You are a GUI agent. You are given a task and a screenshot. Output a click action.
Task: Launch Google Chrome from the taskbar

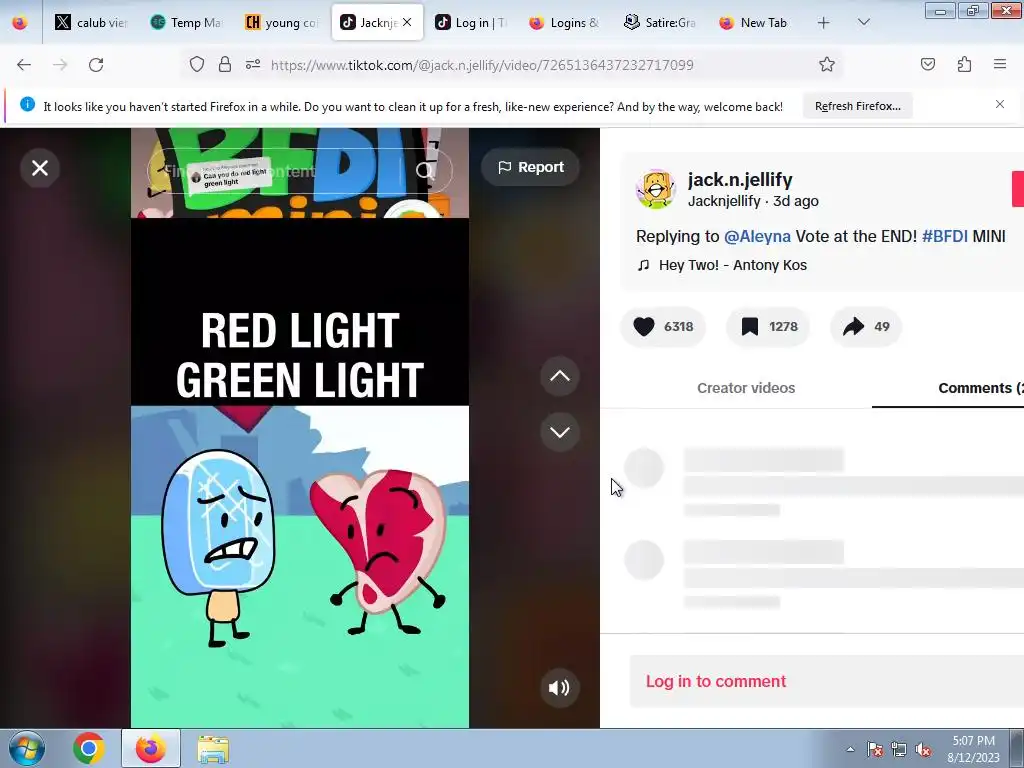tap(89, 749)
